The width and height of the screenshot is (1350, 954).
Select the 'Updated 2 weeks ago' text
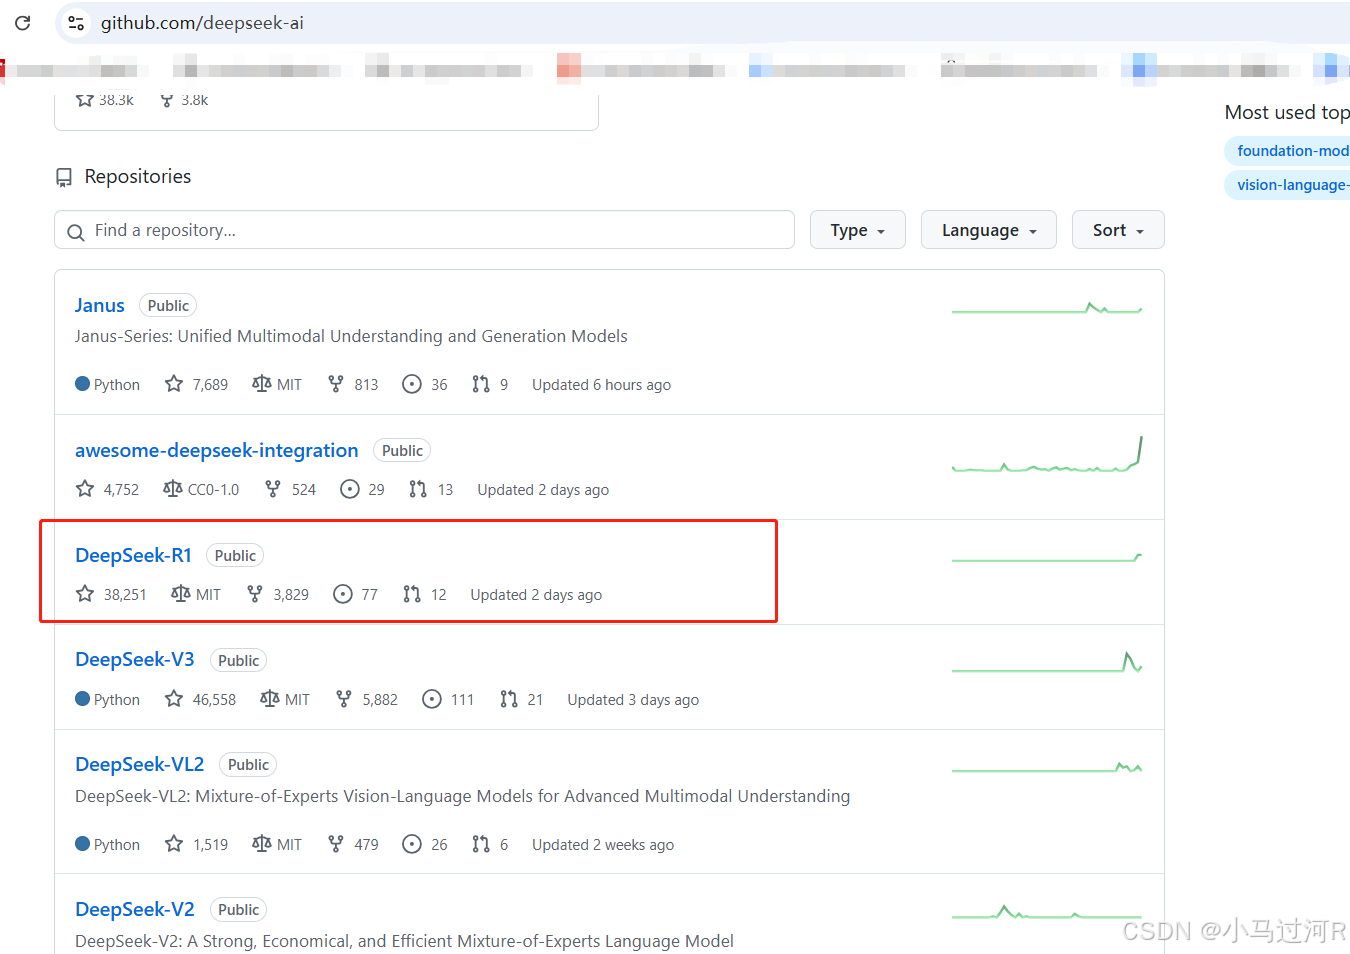[x=603, y=845]
